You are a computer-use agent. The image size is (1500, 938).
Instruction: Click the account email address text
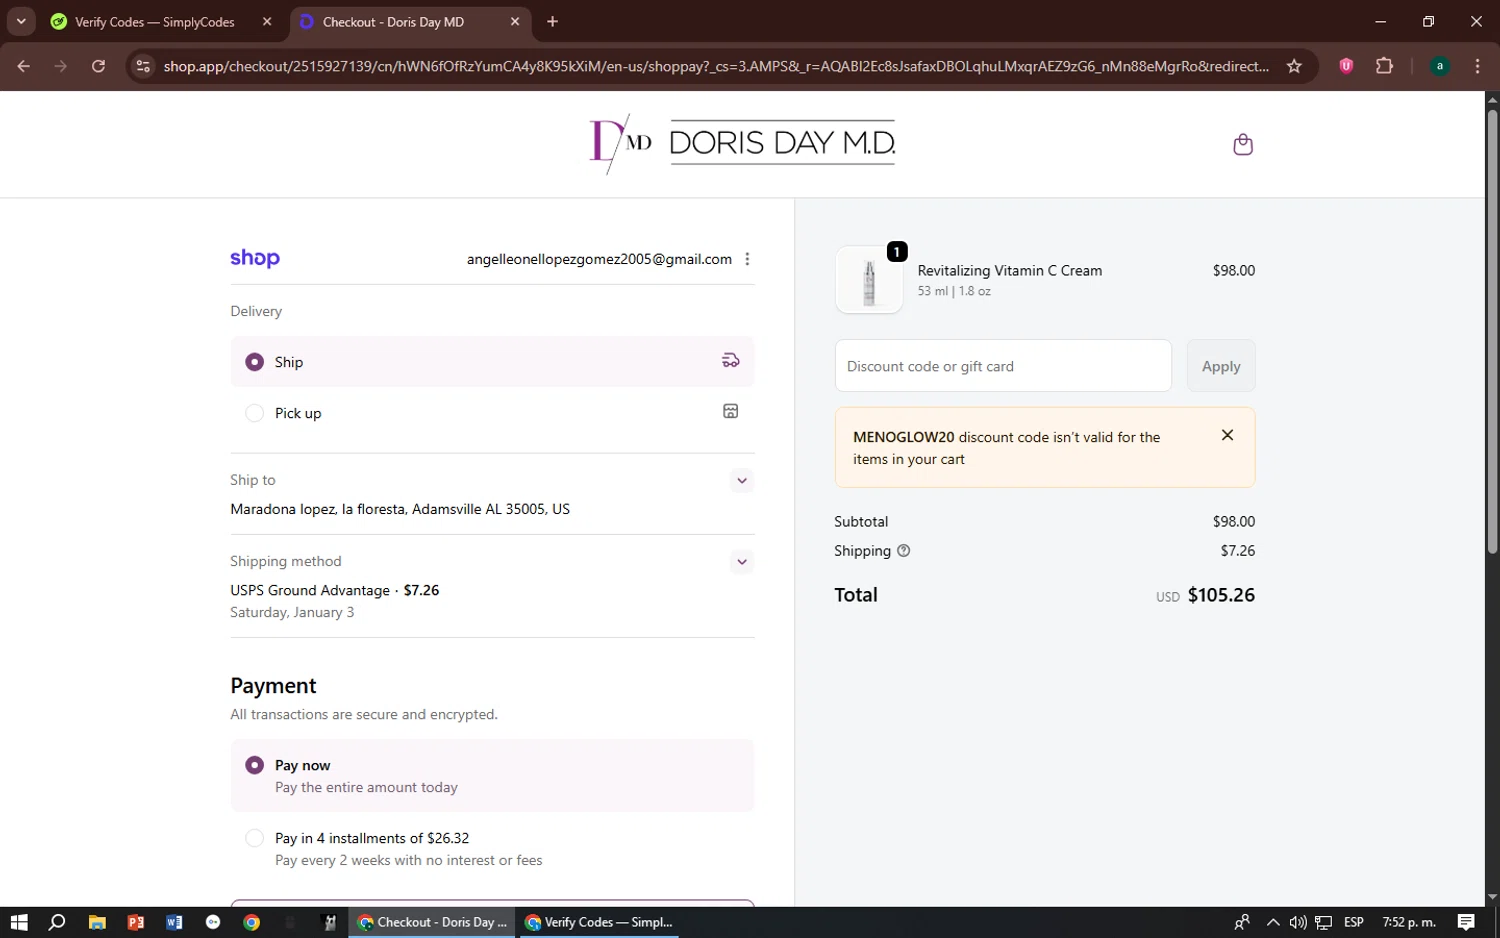(x=599, y=259)
